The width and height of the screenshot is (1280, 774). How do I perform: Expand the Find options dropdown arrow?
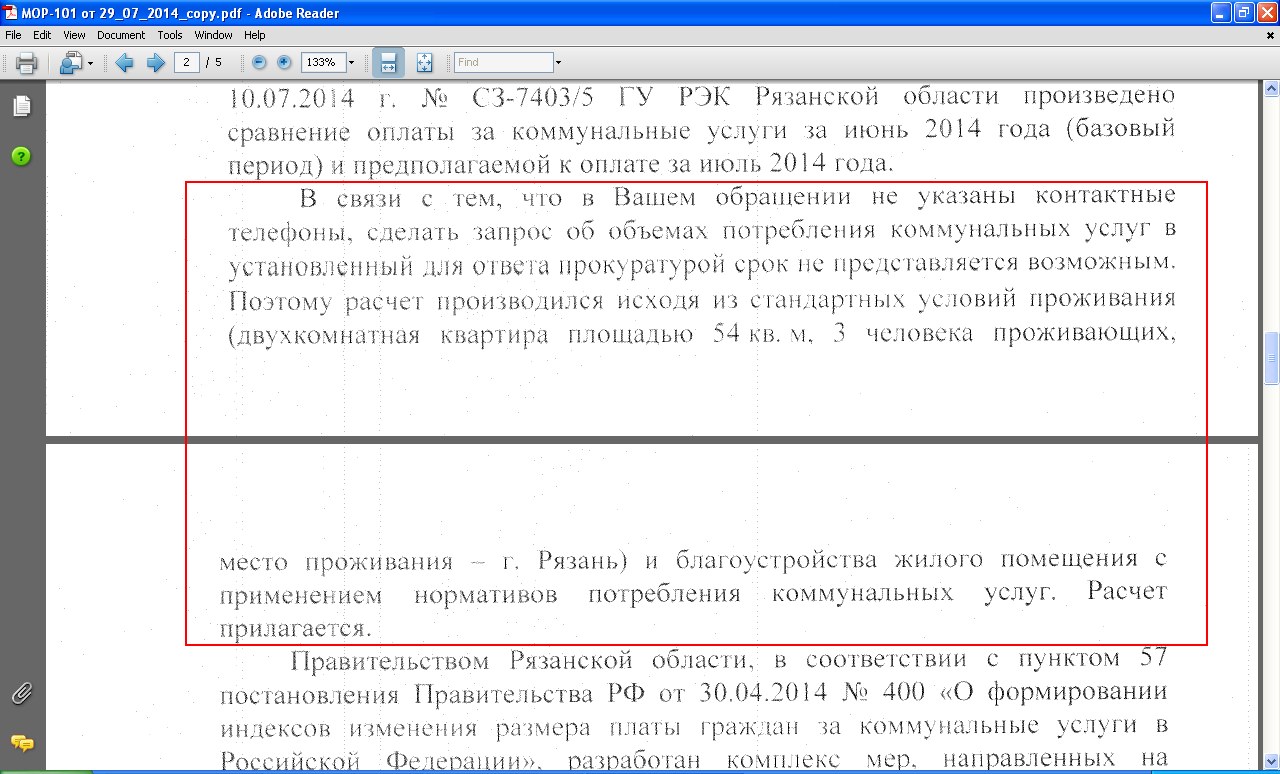pos(558,63)
